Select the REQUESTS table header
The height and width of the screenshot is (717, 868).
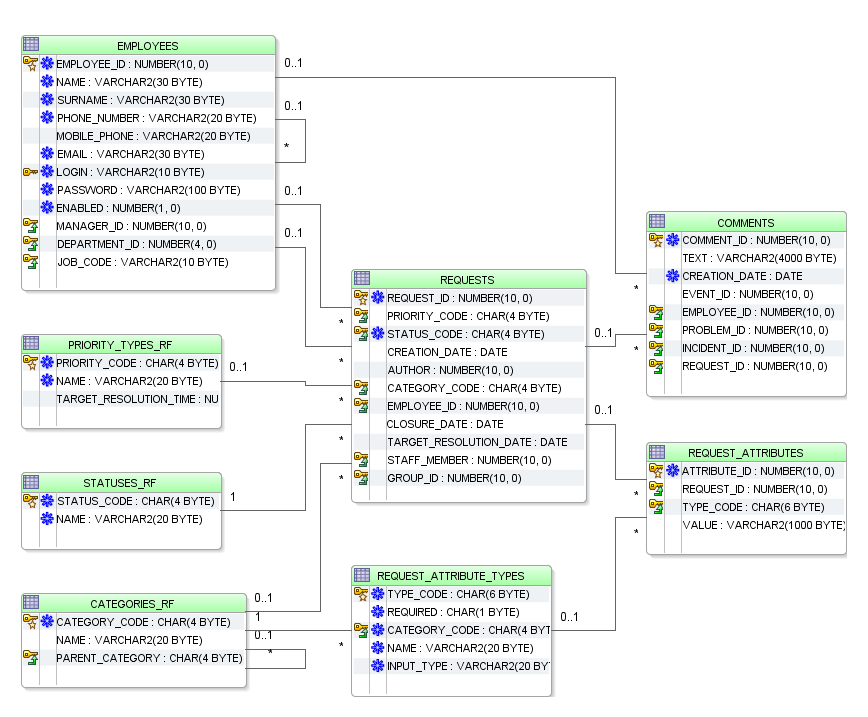pos(469,279)
